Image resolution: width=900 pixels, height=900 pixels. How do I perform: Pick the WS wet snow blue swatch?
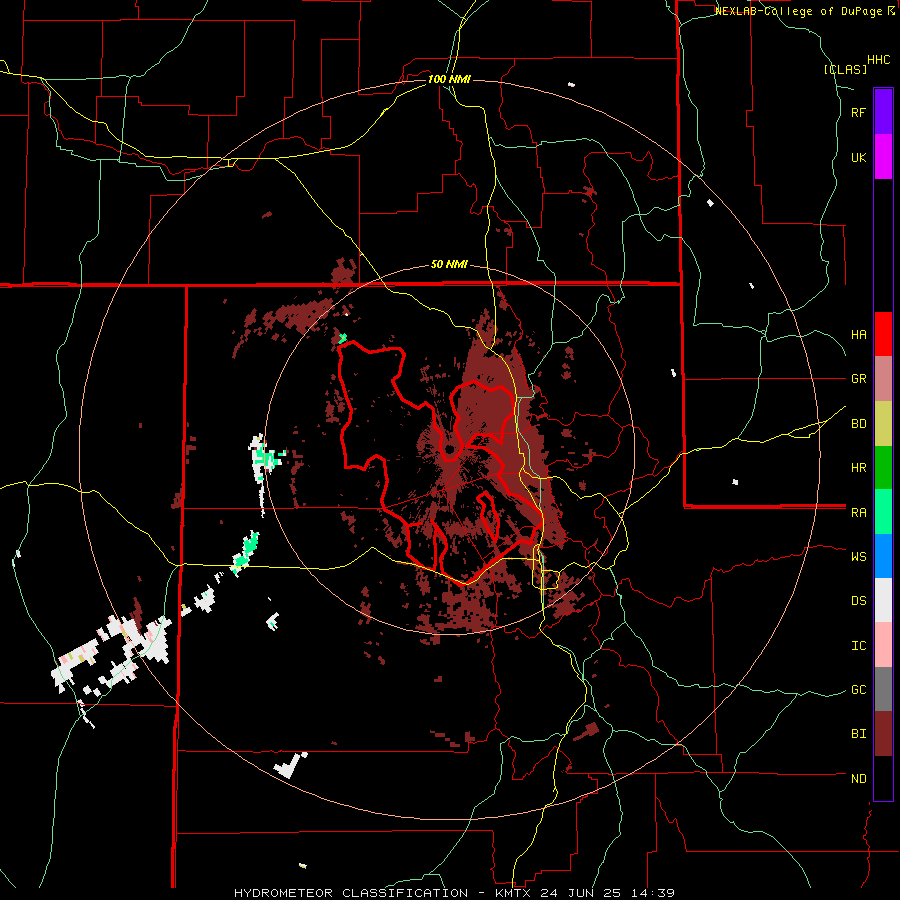pos(883,556)
